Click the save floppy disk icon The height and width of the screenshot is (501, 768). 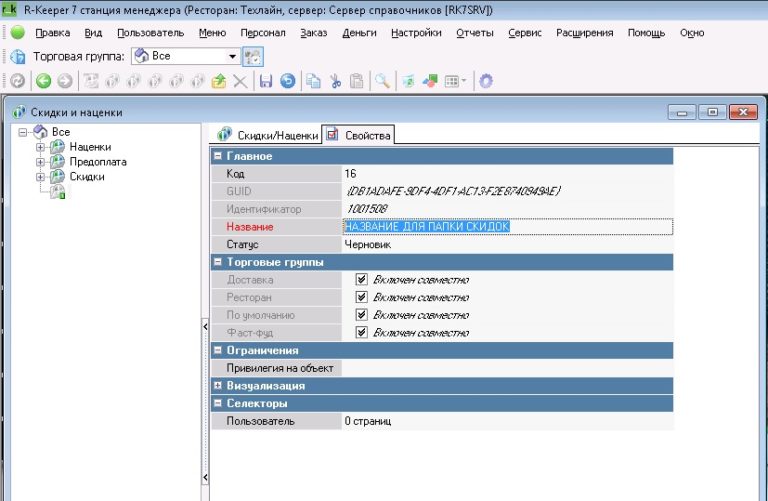coord(265,81)
